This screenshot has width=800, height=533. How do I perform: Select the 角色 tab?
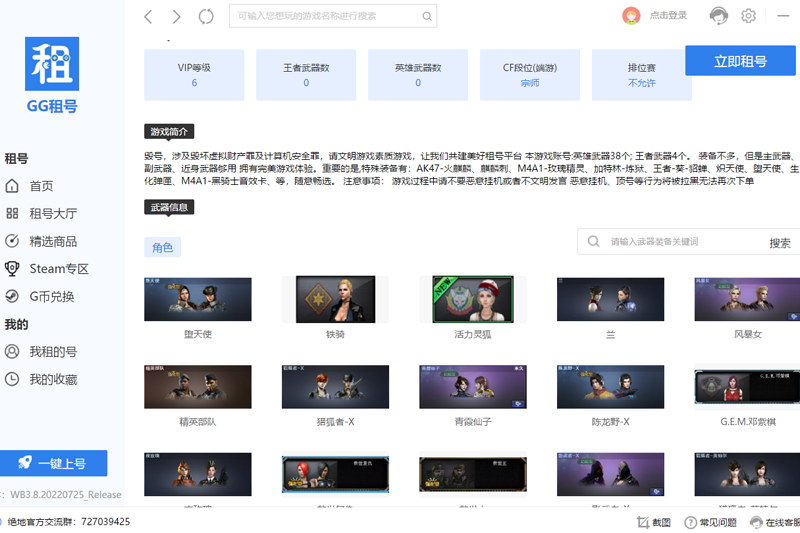[162, 247]
